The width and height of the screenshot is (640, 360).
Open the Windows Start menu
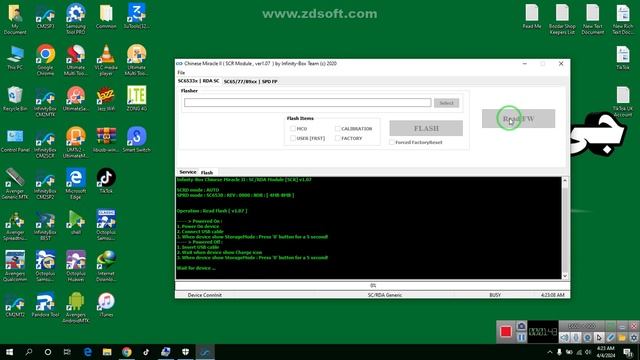[9, 352]
